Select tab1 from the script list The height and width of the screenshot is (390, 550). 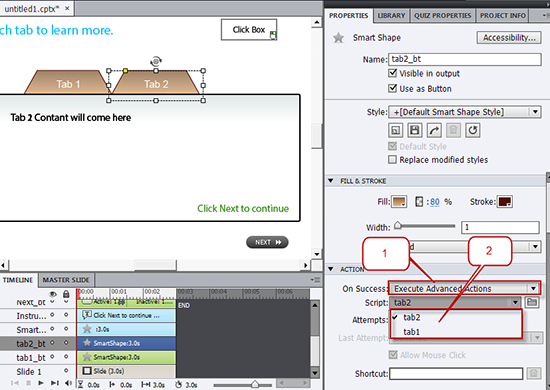(x=411, y=331)
